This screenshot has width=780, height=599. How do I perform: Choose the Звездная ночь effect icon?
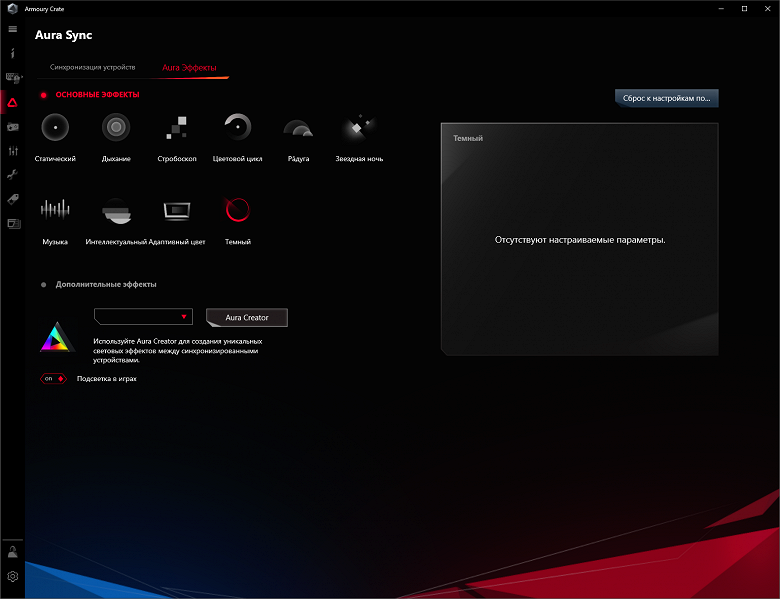(359, 127)
